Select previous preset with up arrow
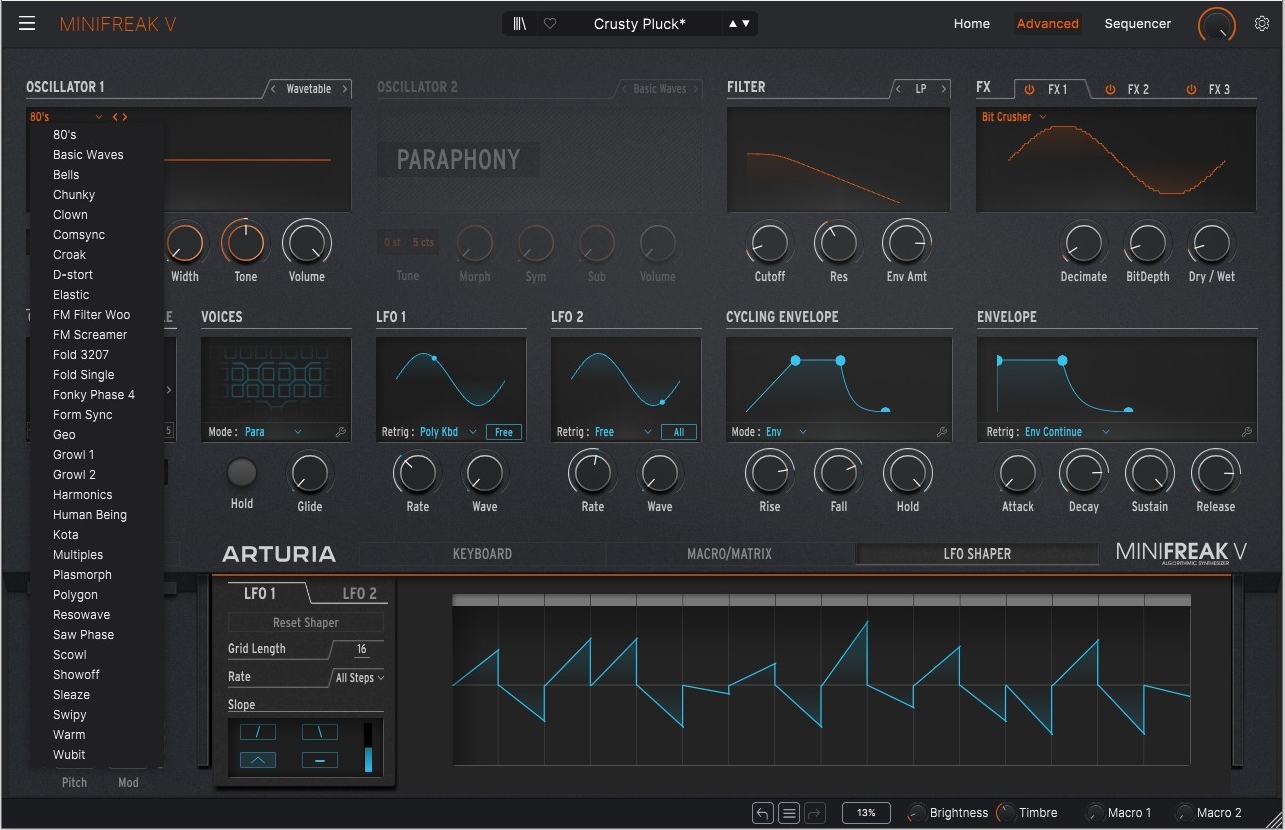The width and height of the screenshot is (1285, 830). point(733,24)
